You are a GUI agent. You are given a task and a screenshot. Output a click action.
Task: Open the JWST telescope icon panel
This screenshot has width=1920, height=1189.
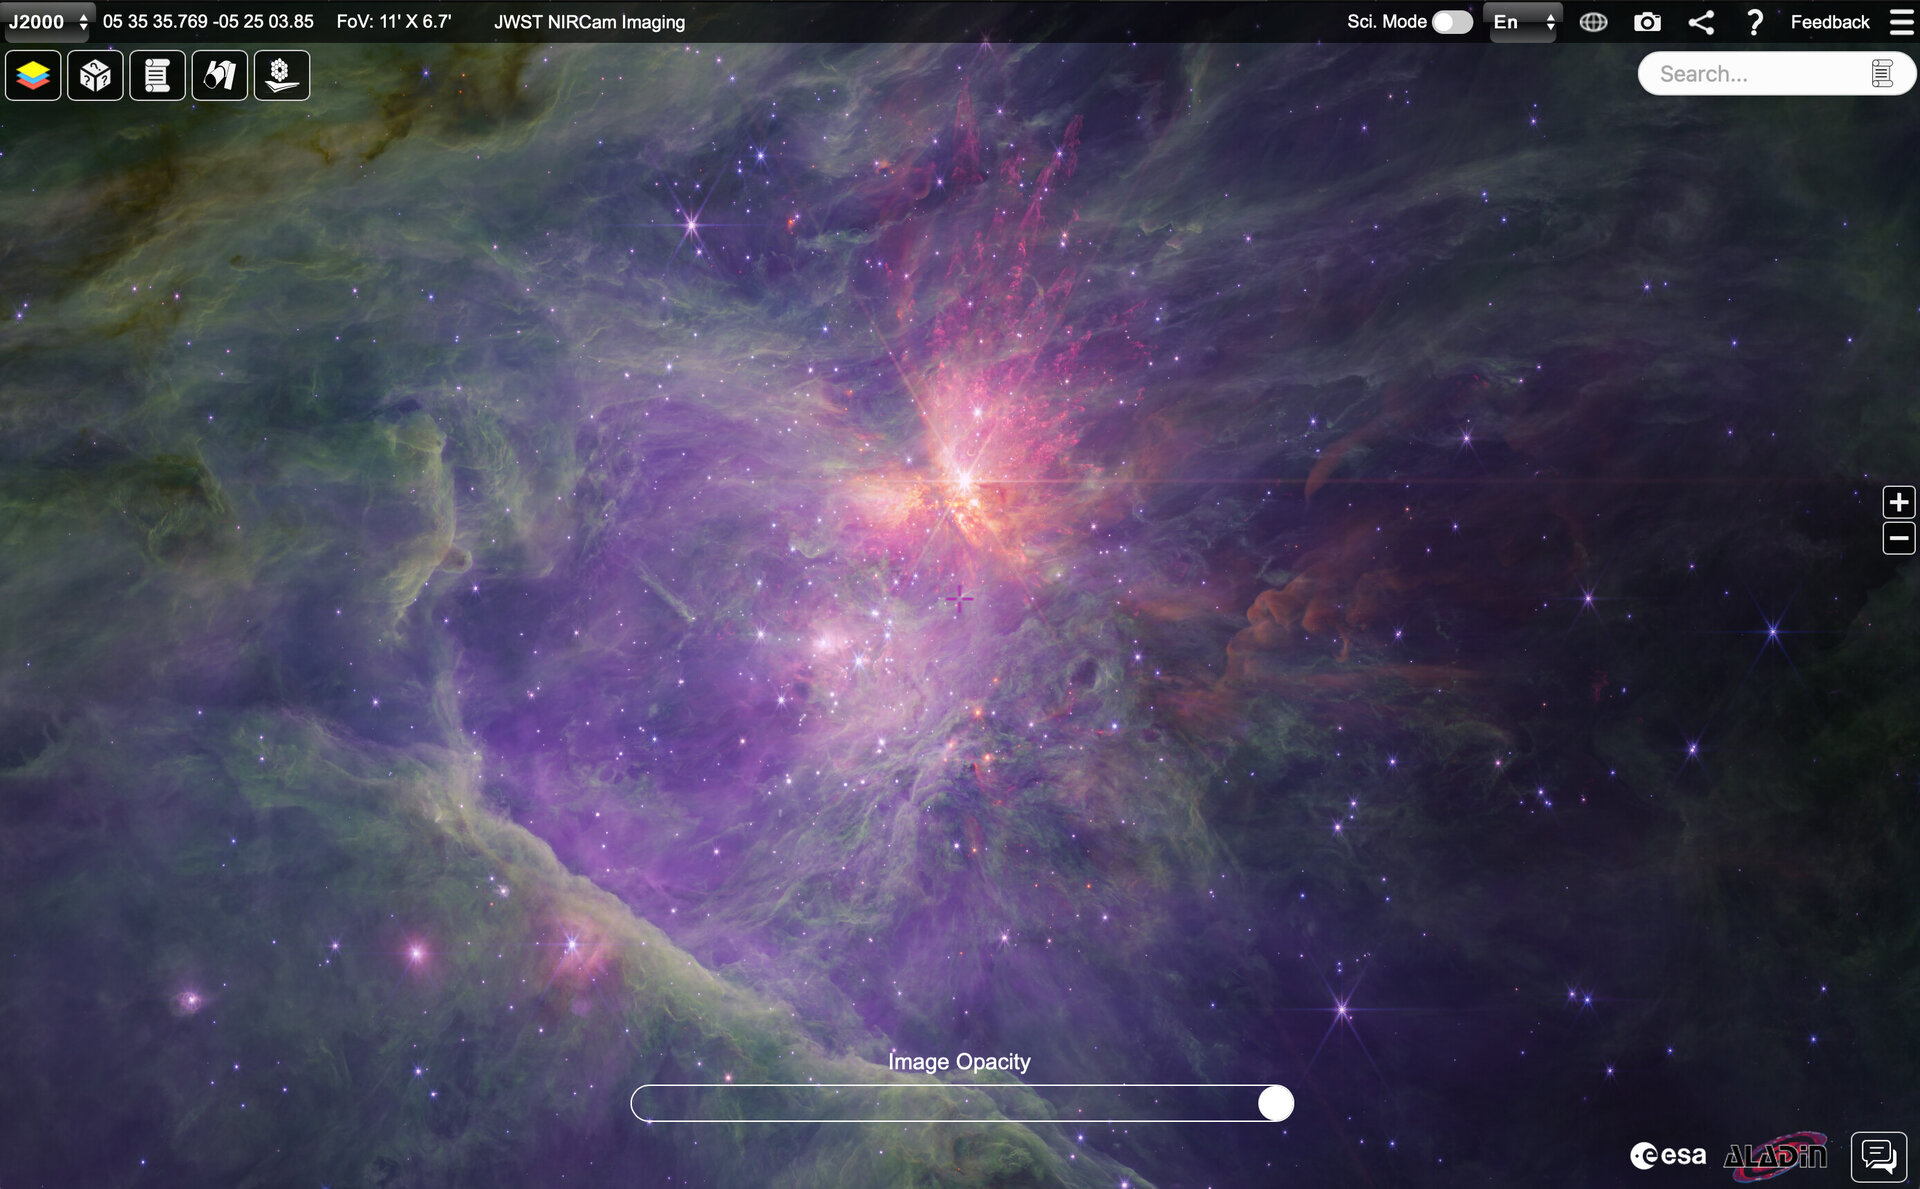[x=281, y=75]
